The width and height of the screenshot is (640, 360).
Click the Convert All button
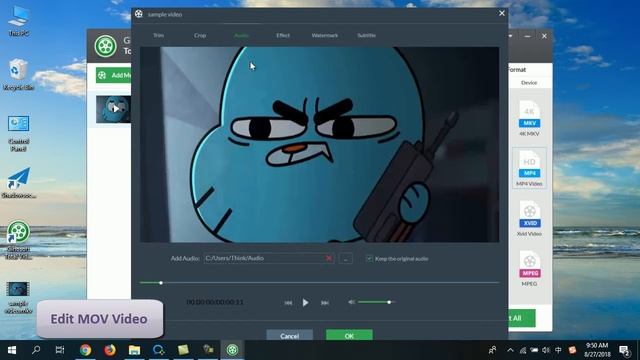coord(522,318)
